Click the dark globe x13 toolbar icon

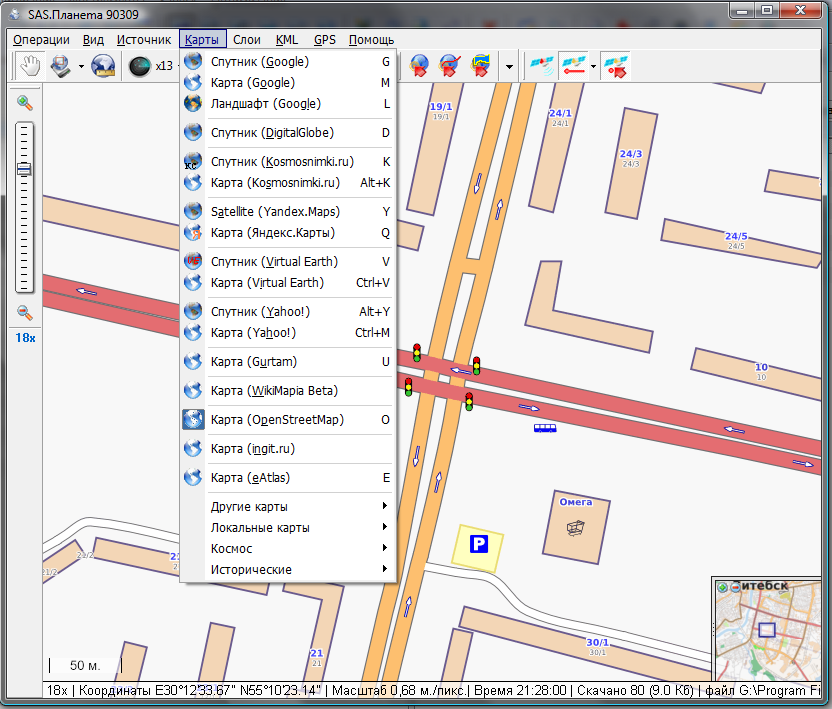(x=140, y=66)
